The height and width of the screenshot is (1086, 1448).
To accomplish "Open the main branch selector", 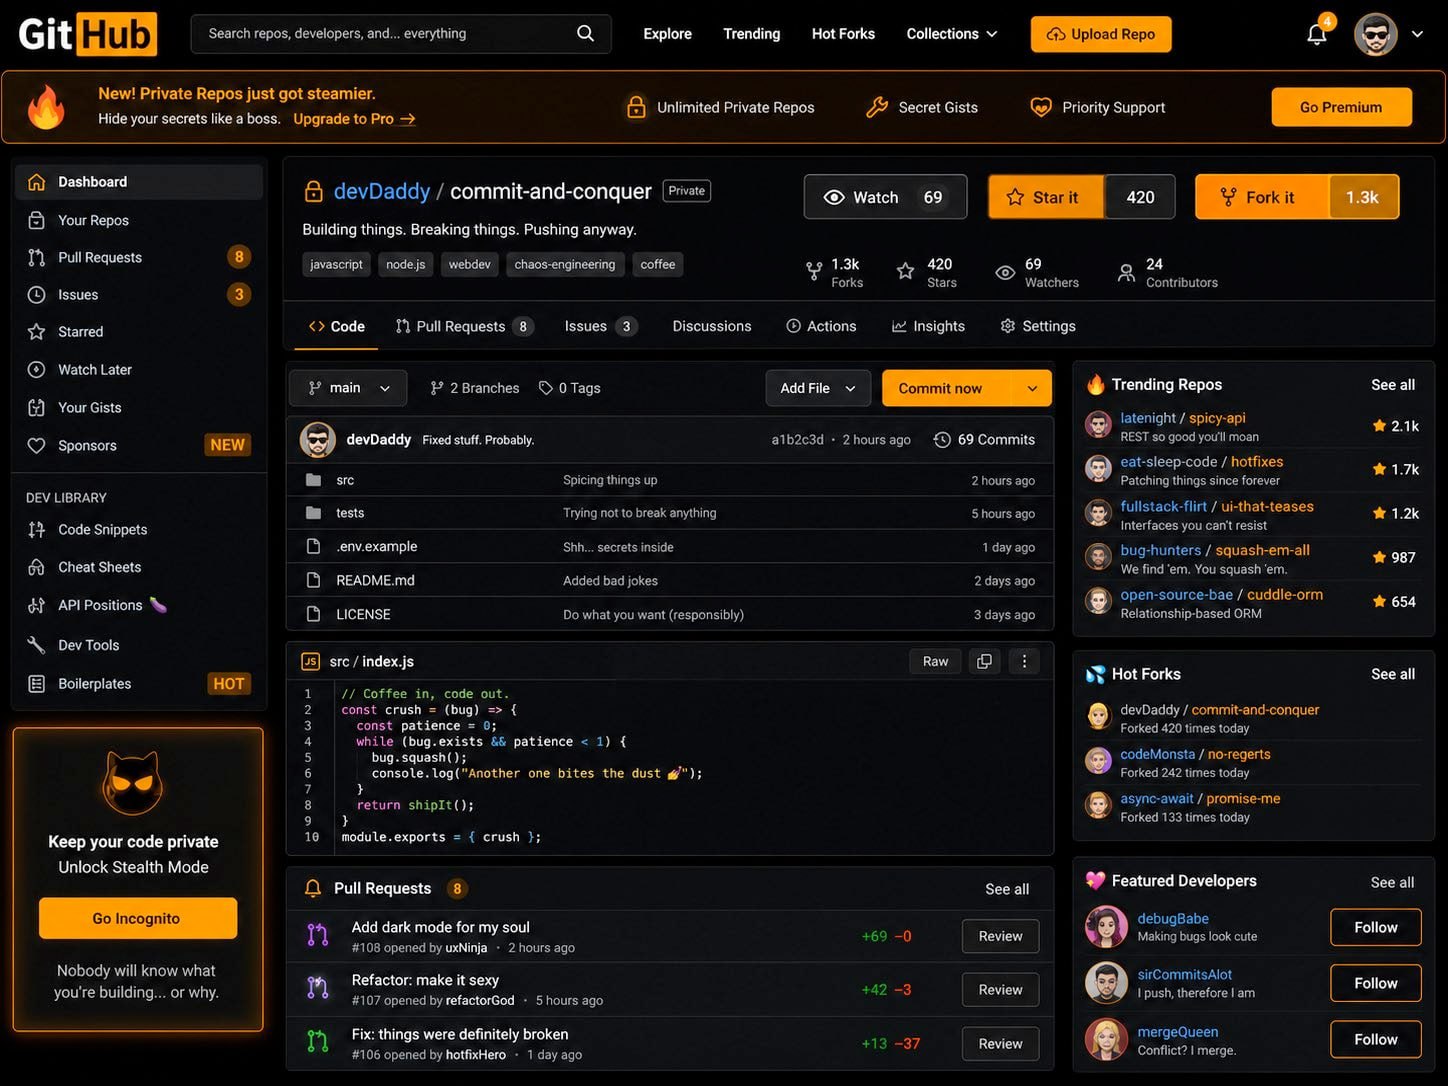I will [x=348, y=388].
